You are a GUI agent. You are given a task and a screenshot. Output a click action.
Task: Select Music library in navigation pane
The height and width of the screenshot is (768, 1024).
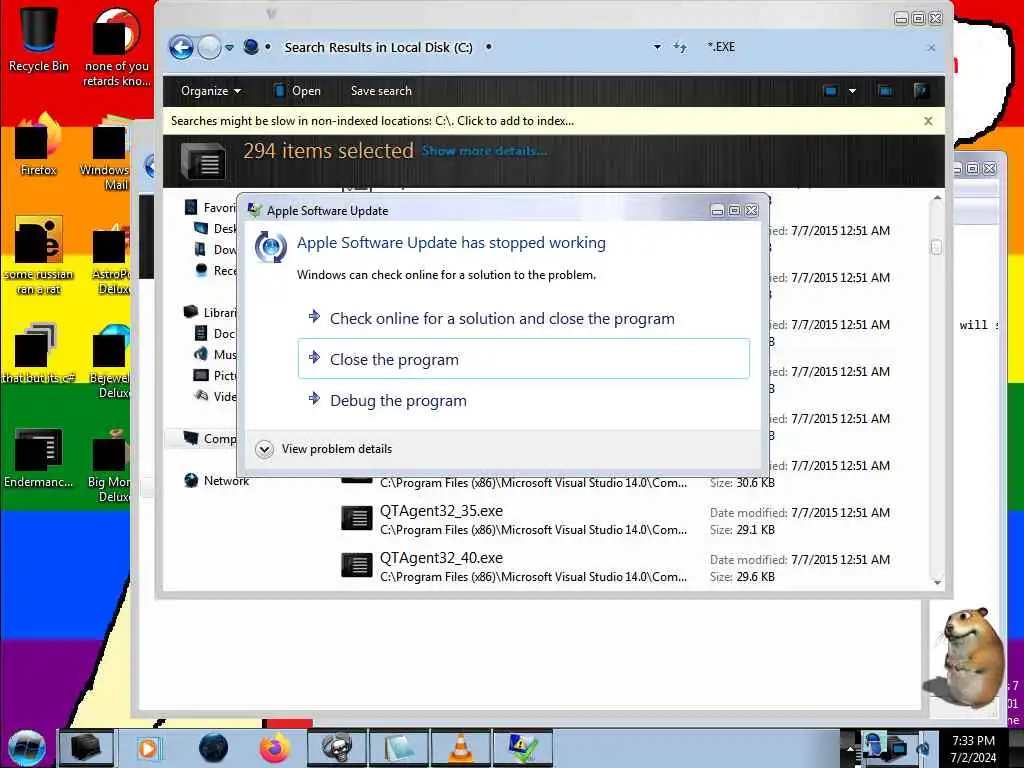(216, 354)
